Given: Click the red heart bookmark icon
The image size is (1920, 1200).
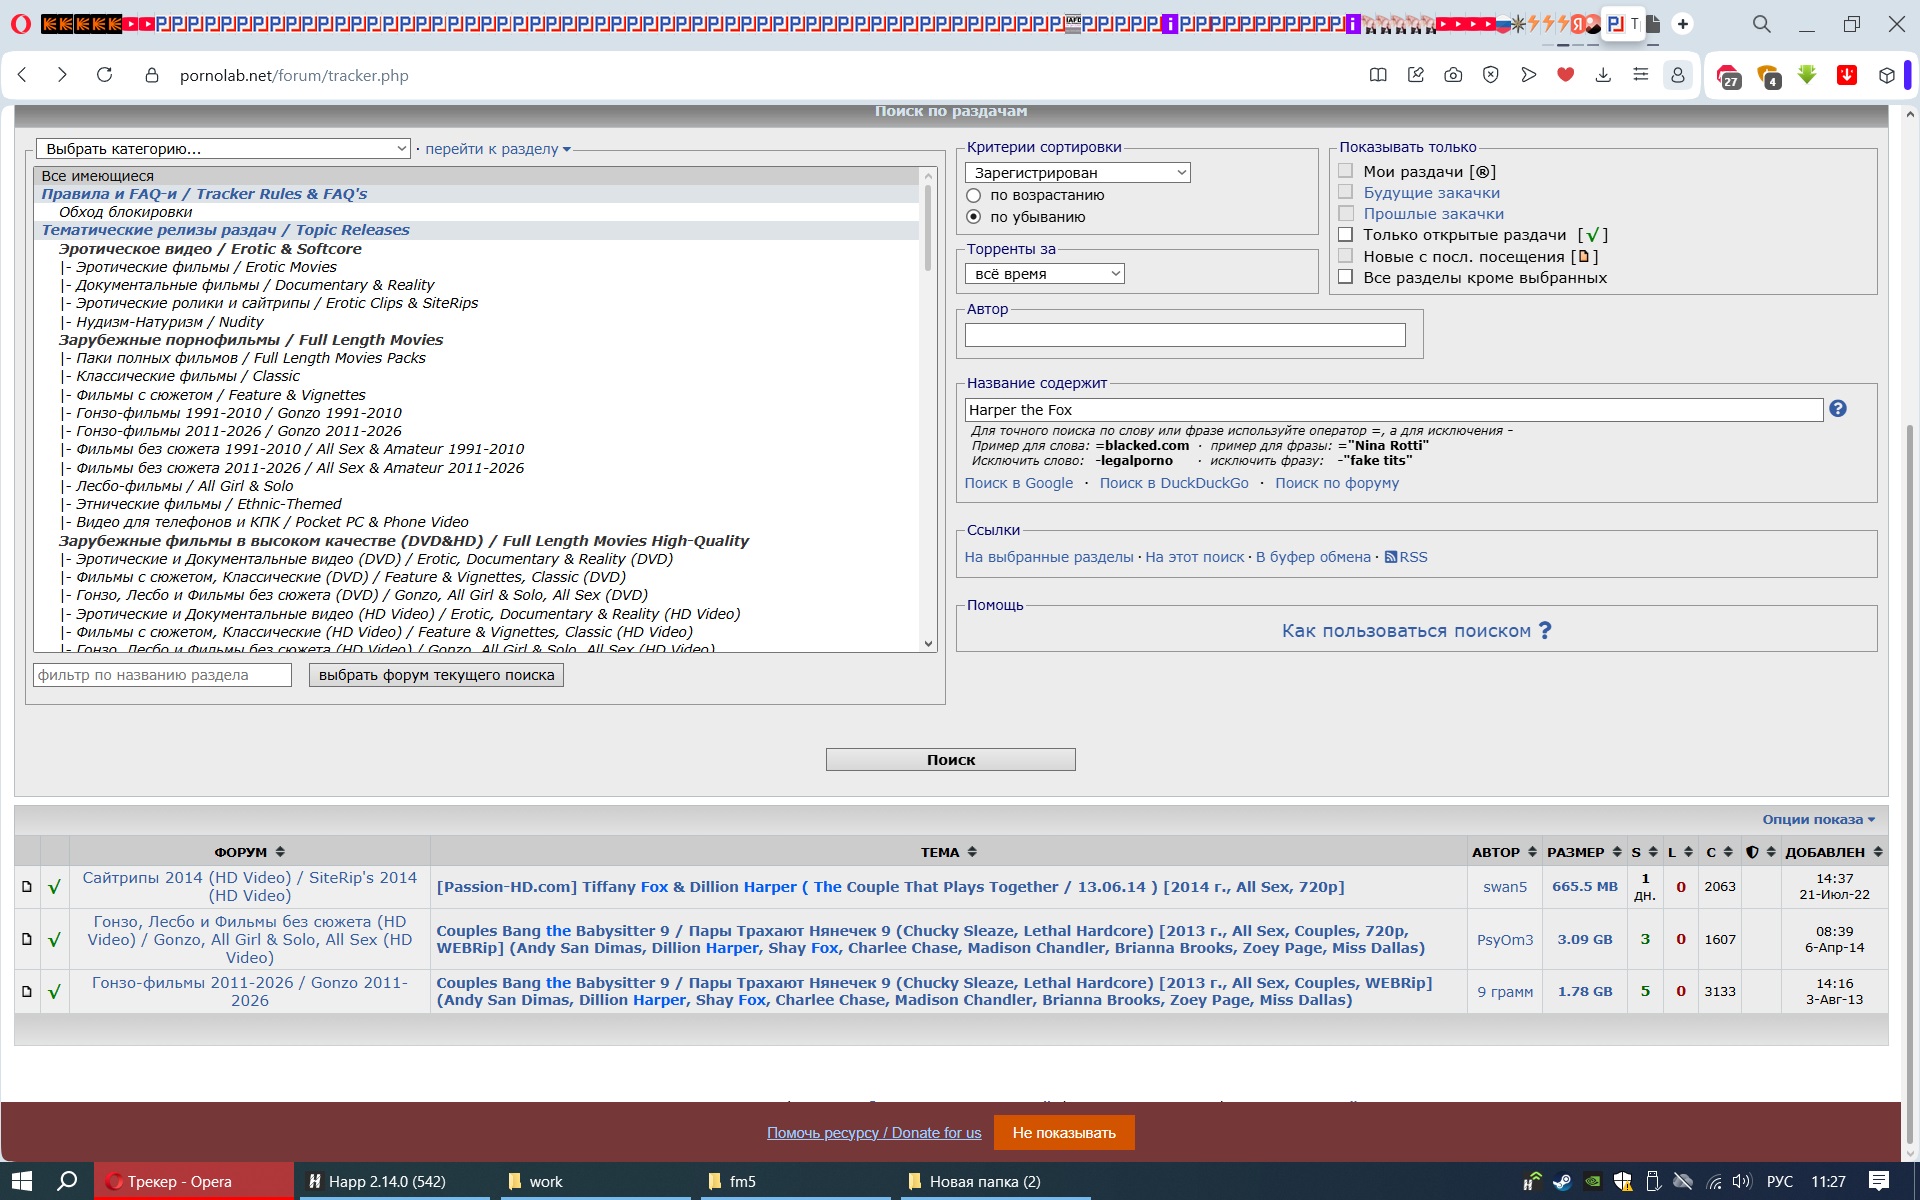Looking at the screenshot, I should [x=1566, y=75].
